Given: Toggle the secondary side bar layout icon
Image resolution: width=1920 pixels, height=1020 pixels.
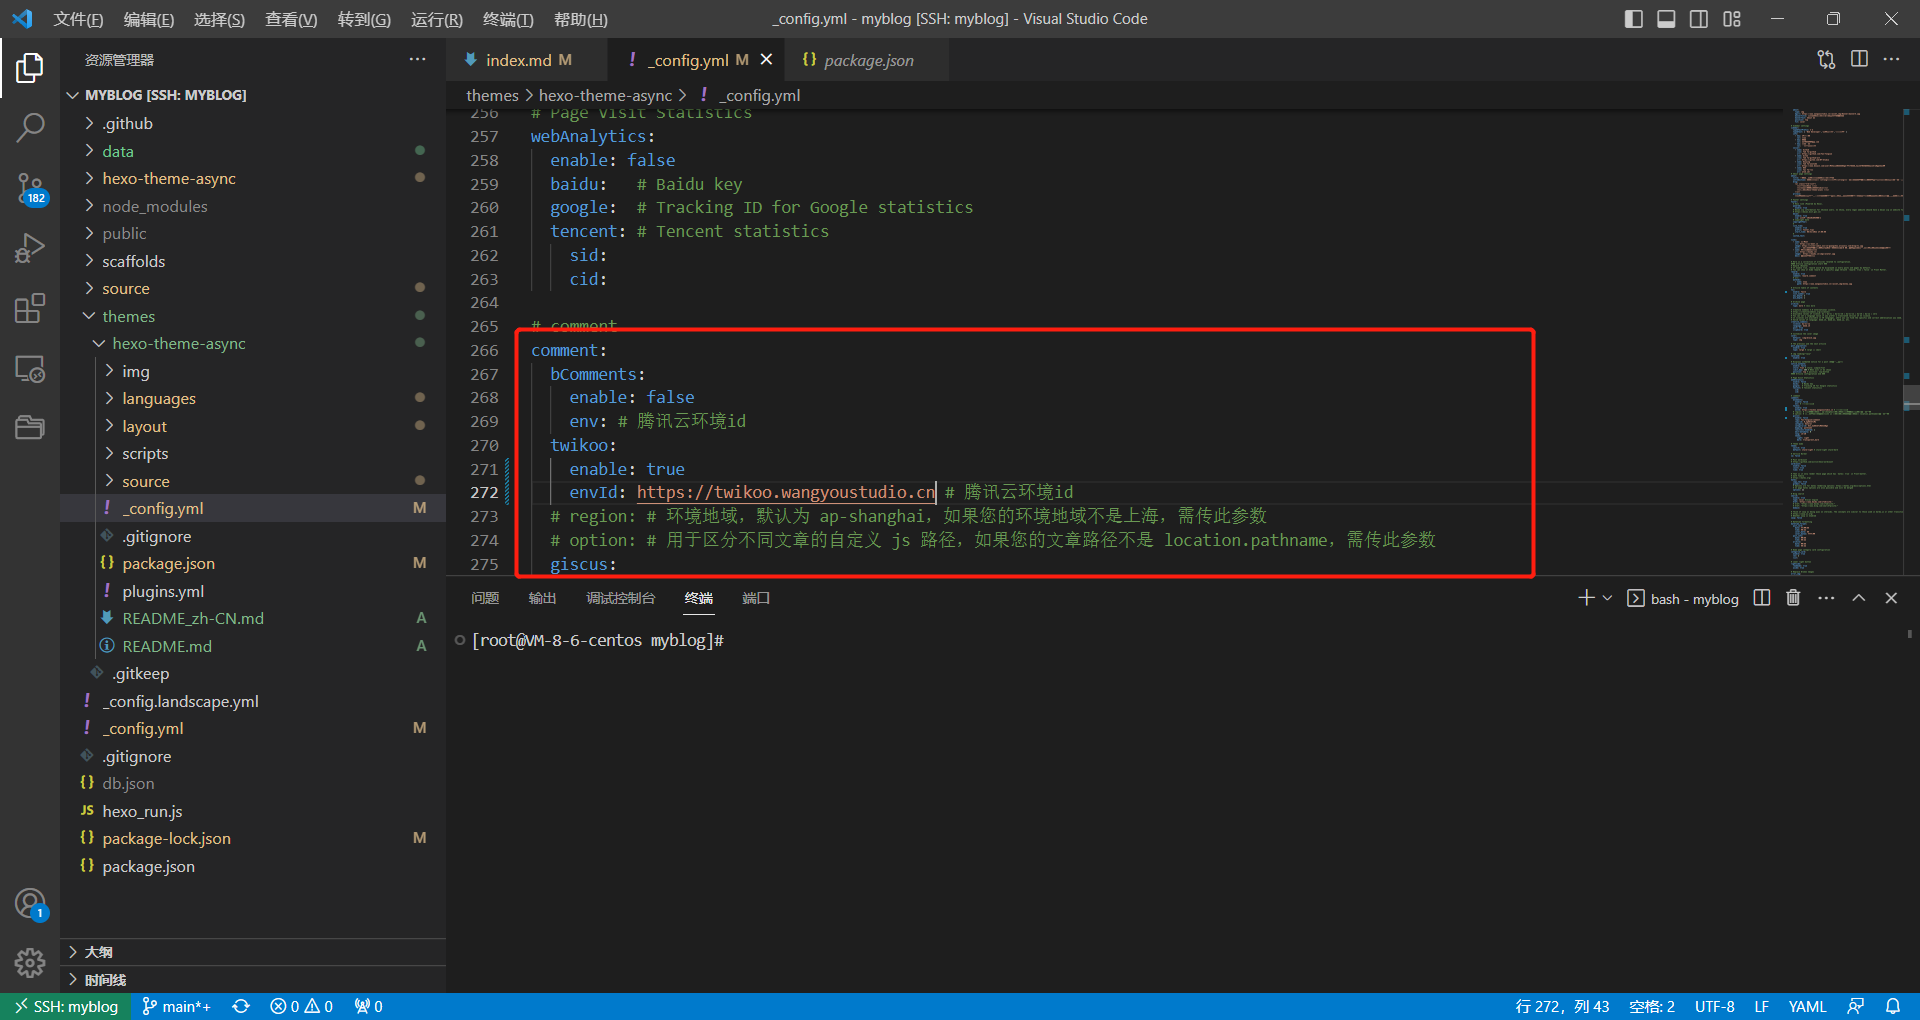Looking at the screenshot, I should pyautogui.click(x=1699, y=19).
